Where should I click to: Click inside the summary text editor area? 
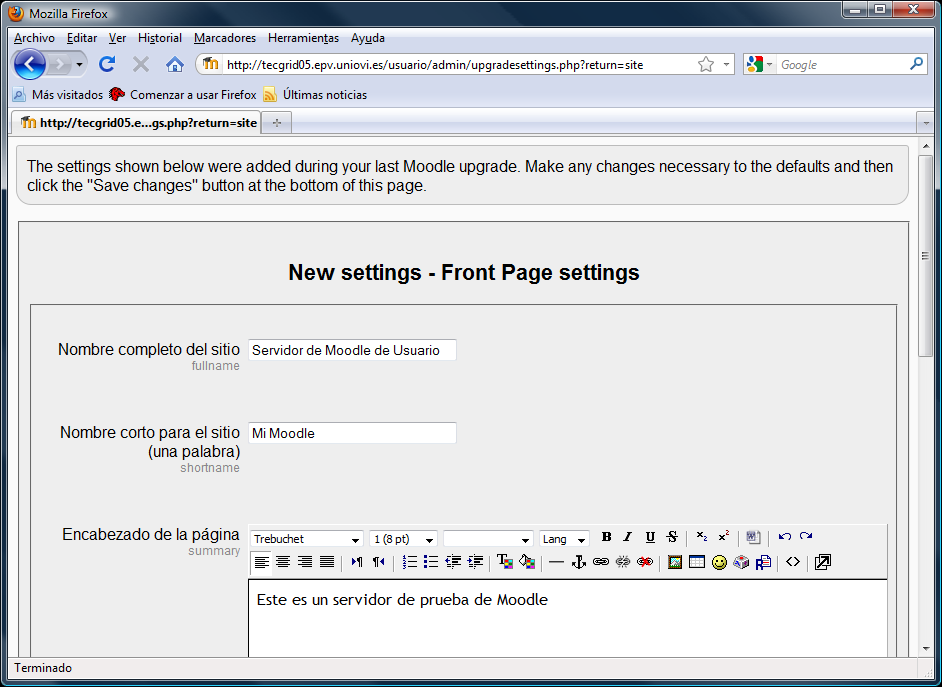point(568,619)
